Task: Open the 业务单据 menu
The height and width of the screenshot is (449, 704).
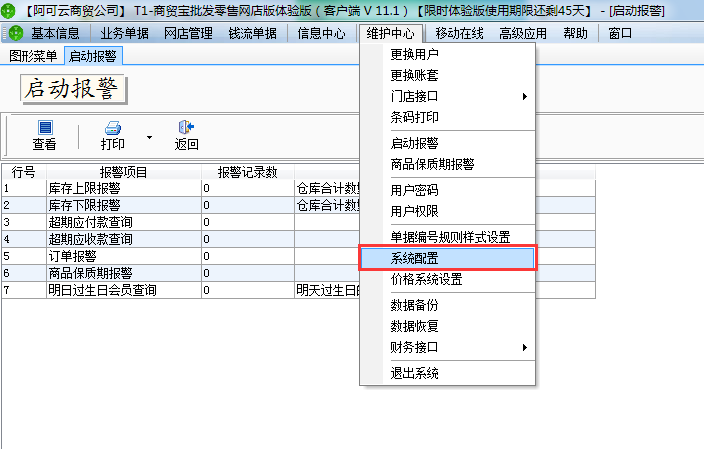Action: click(x=124, y=33)
